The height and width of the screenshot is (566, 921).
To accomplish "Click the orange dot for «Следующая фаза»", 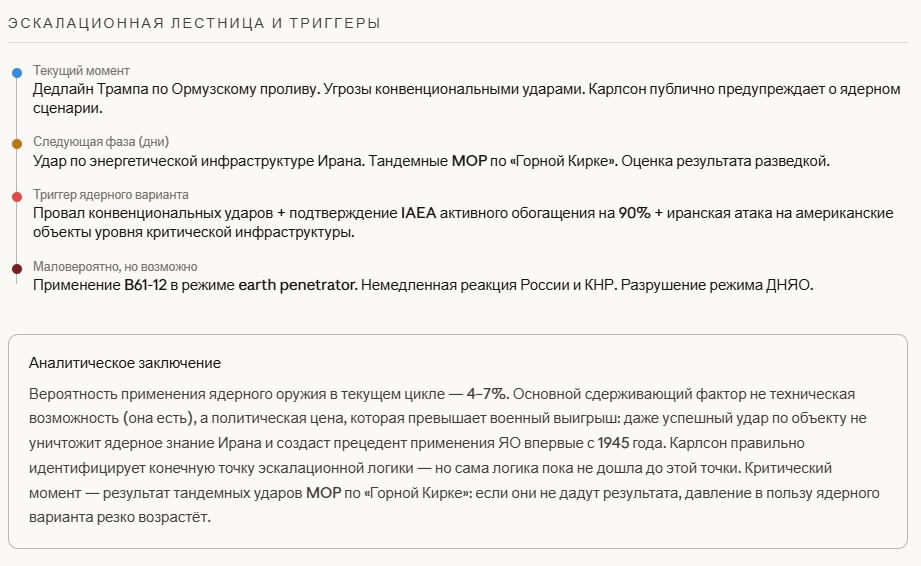I will [x=17, y=144].
